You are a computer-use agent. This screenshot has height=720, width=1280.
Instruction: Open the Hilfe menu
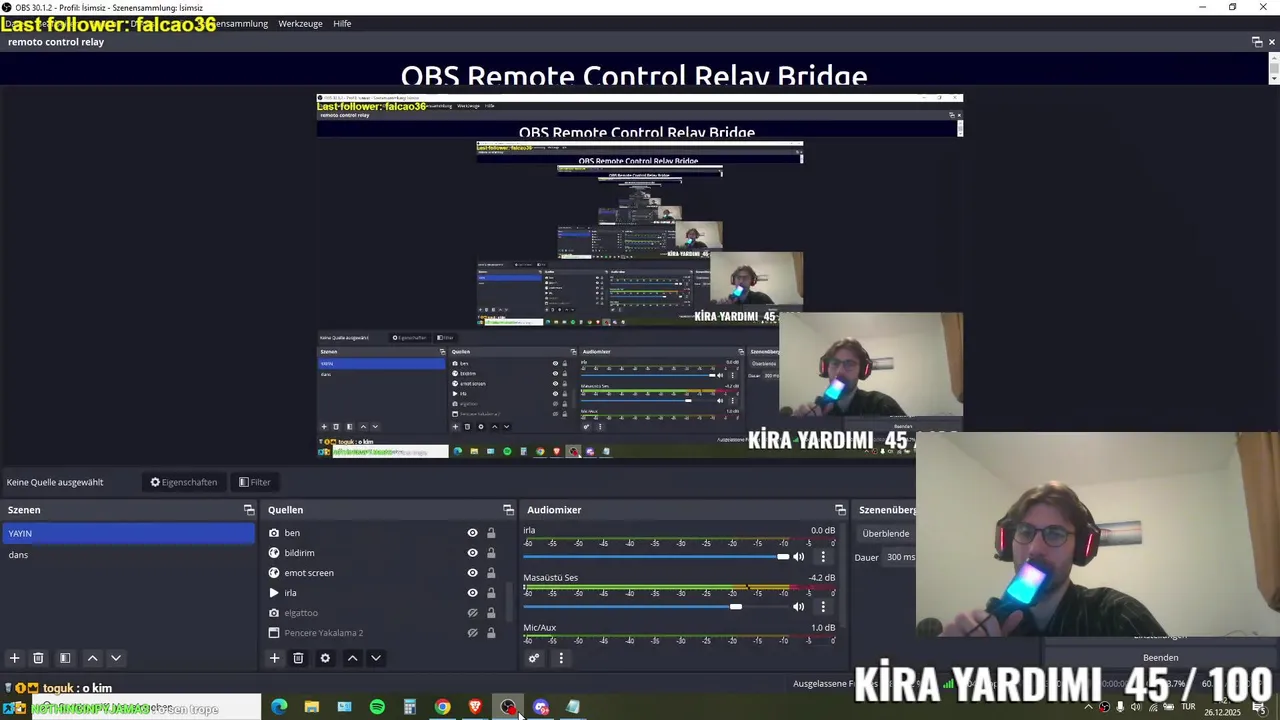click(342, 24)
